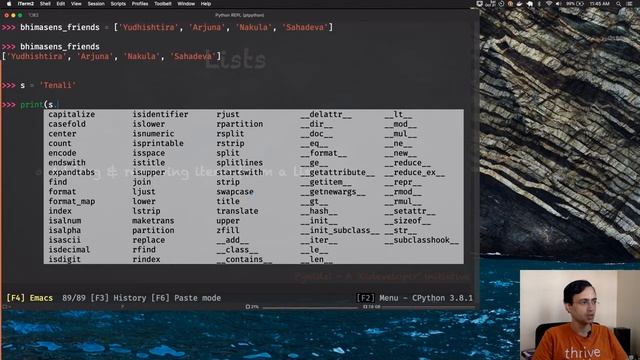Select 'count' completion entry
This screenshot has width=640, height=360.
(60, 143)
